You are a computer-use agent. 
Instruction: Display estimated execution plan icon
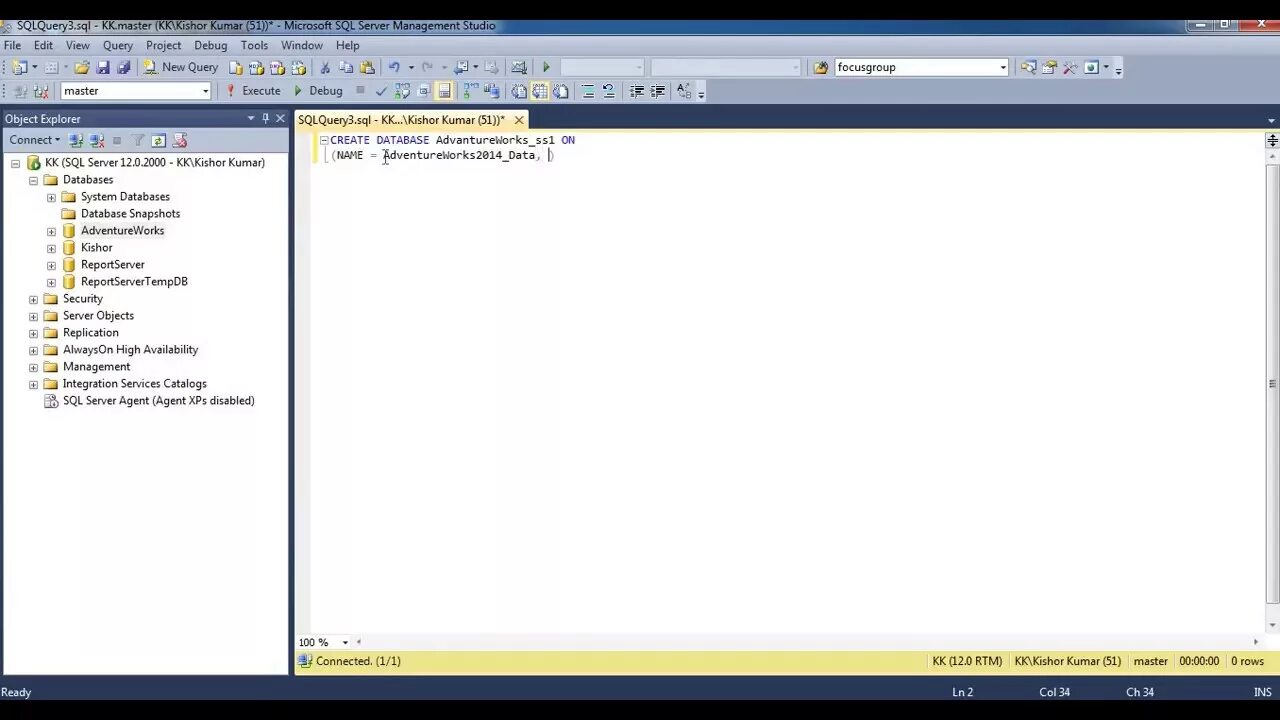(x=402, y=91)
